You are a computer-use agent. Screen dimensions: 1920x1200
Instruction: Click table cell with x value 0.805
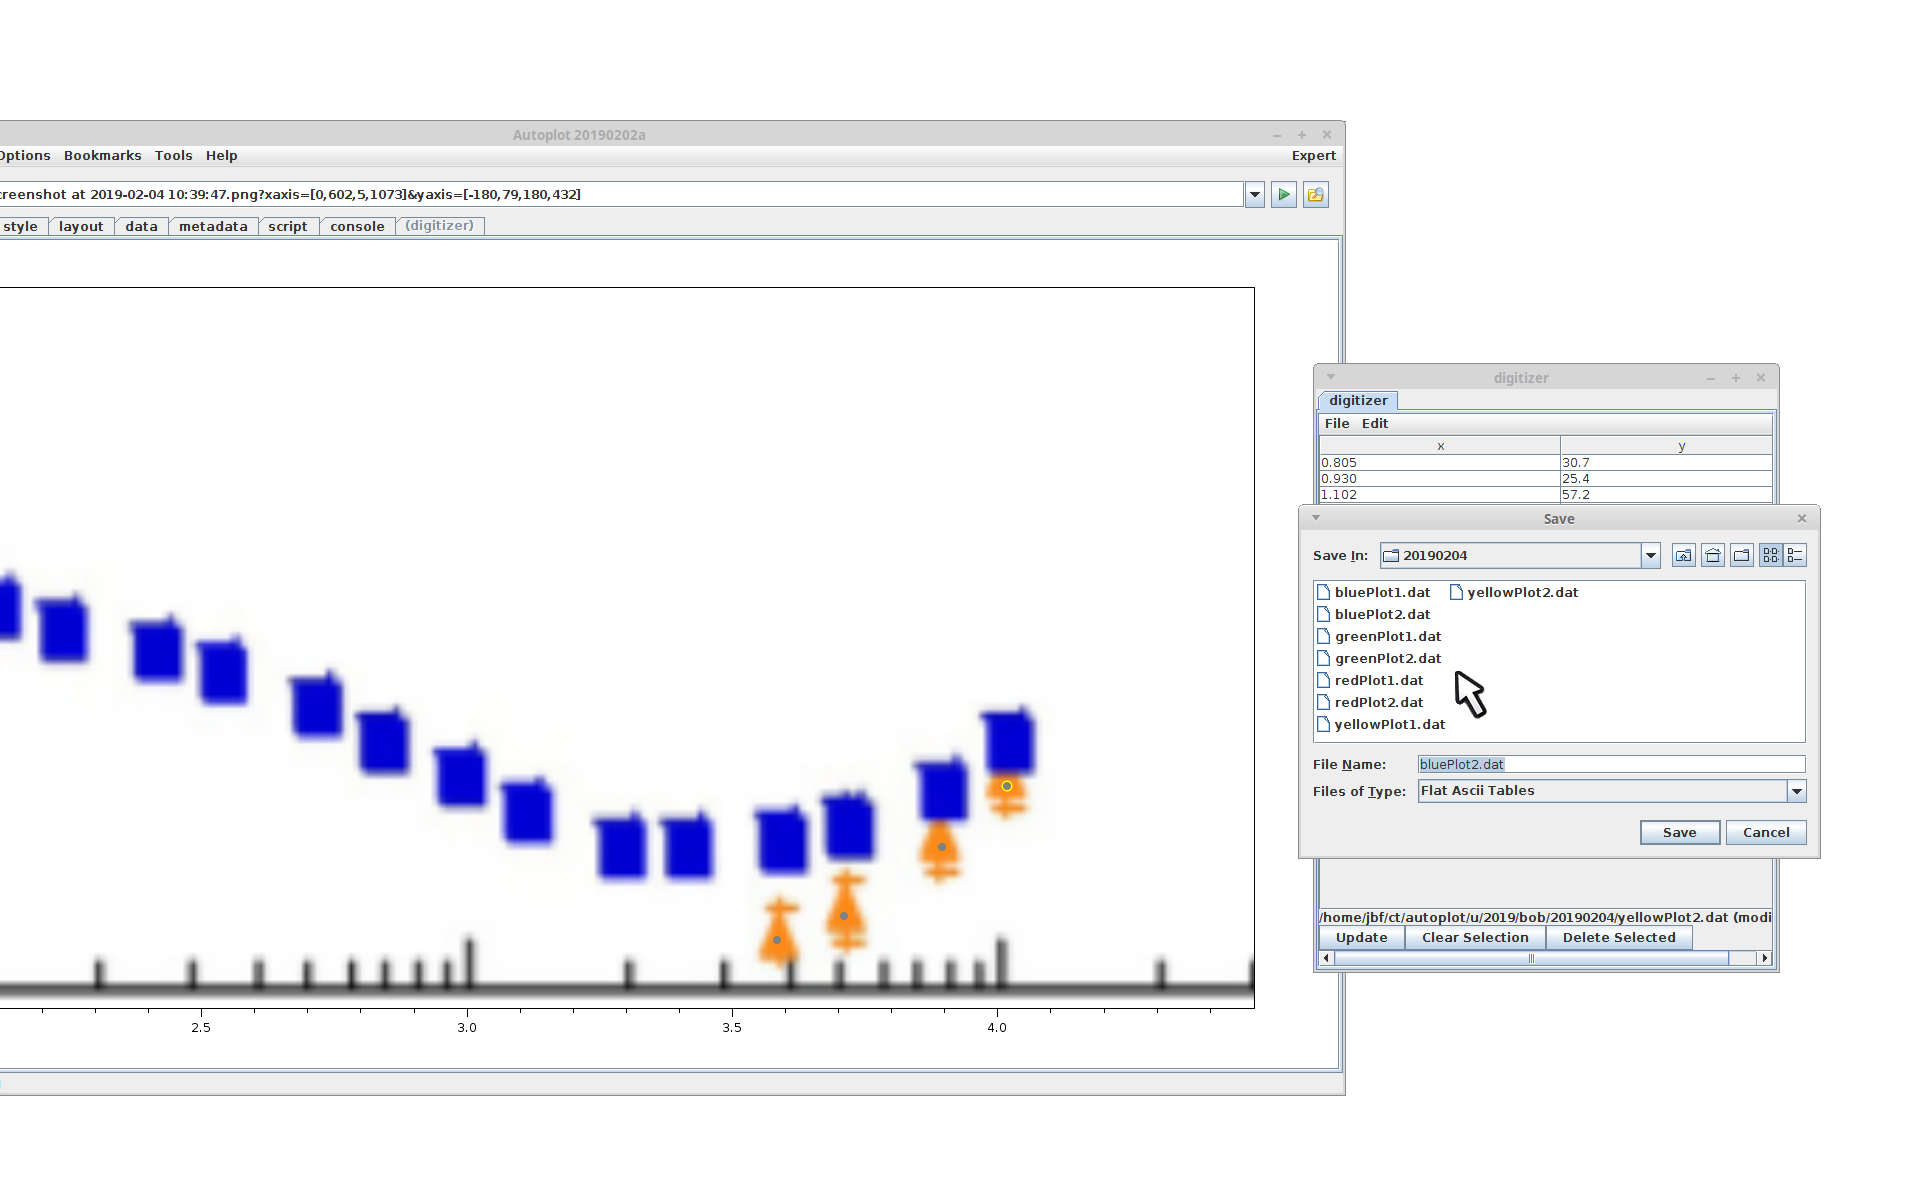(1440, 463)
